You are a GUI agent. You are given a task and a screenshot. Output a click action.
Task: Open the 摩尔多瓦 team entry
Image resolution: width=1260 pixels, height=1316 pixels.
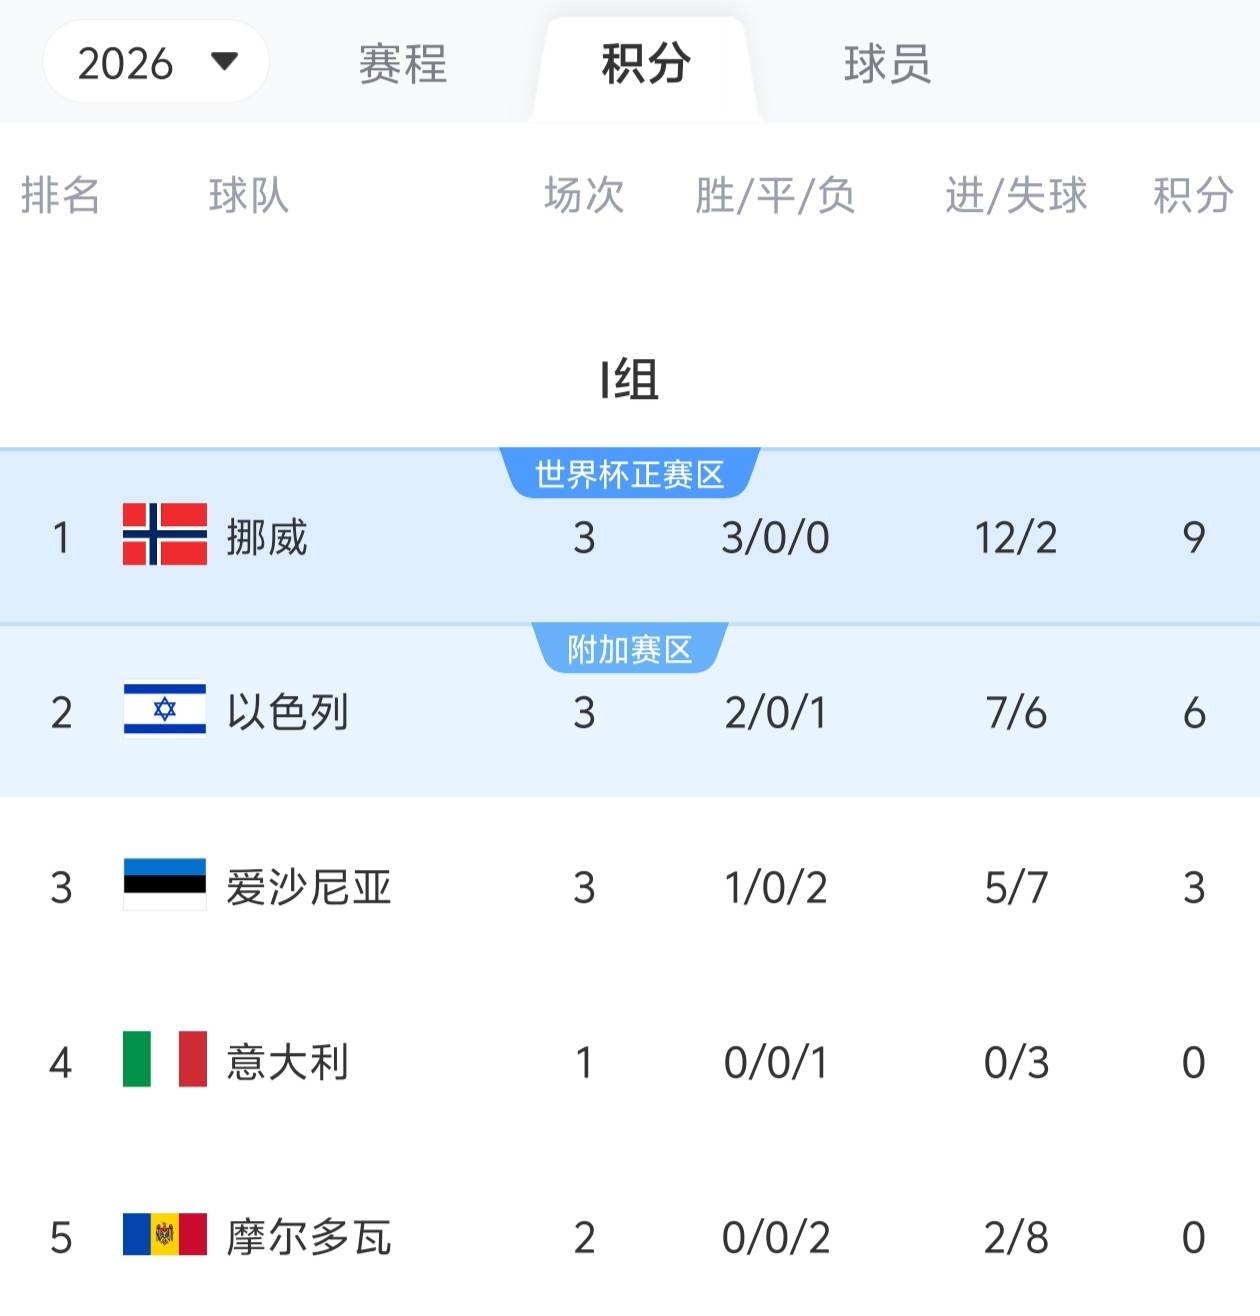click(308, 1238)
